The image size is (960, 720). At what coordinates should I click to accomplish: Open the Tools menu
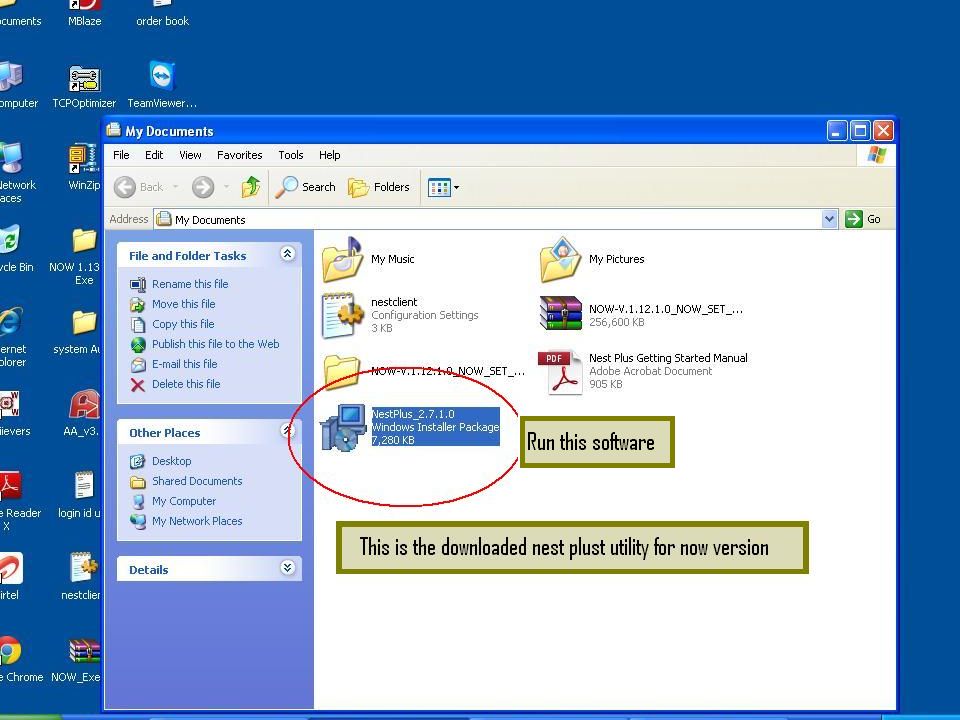click(291, 155)
